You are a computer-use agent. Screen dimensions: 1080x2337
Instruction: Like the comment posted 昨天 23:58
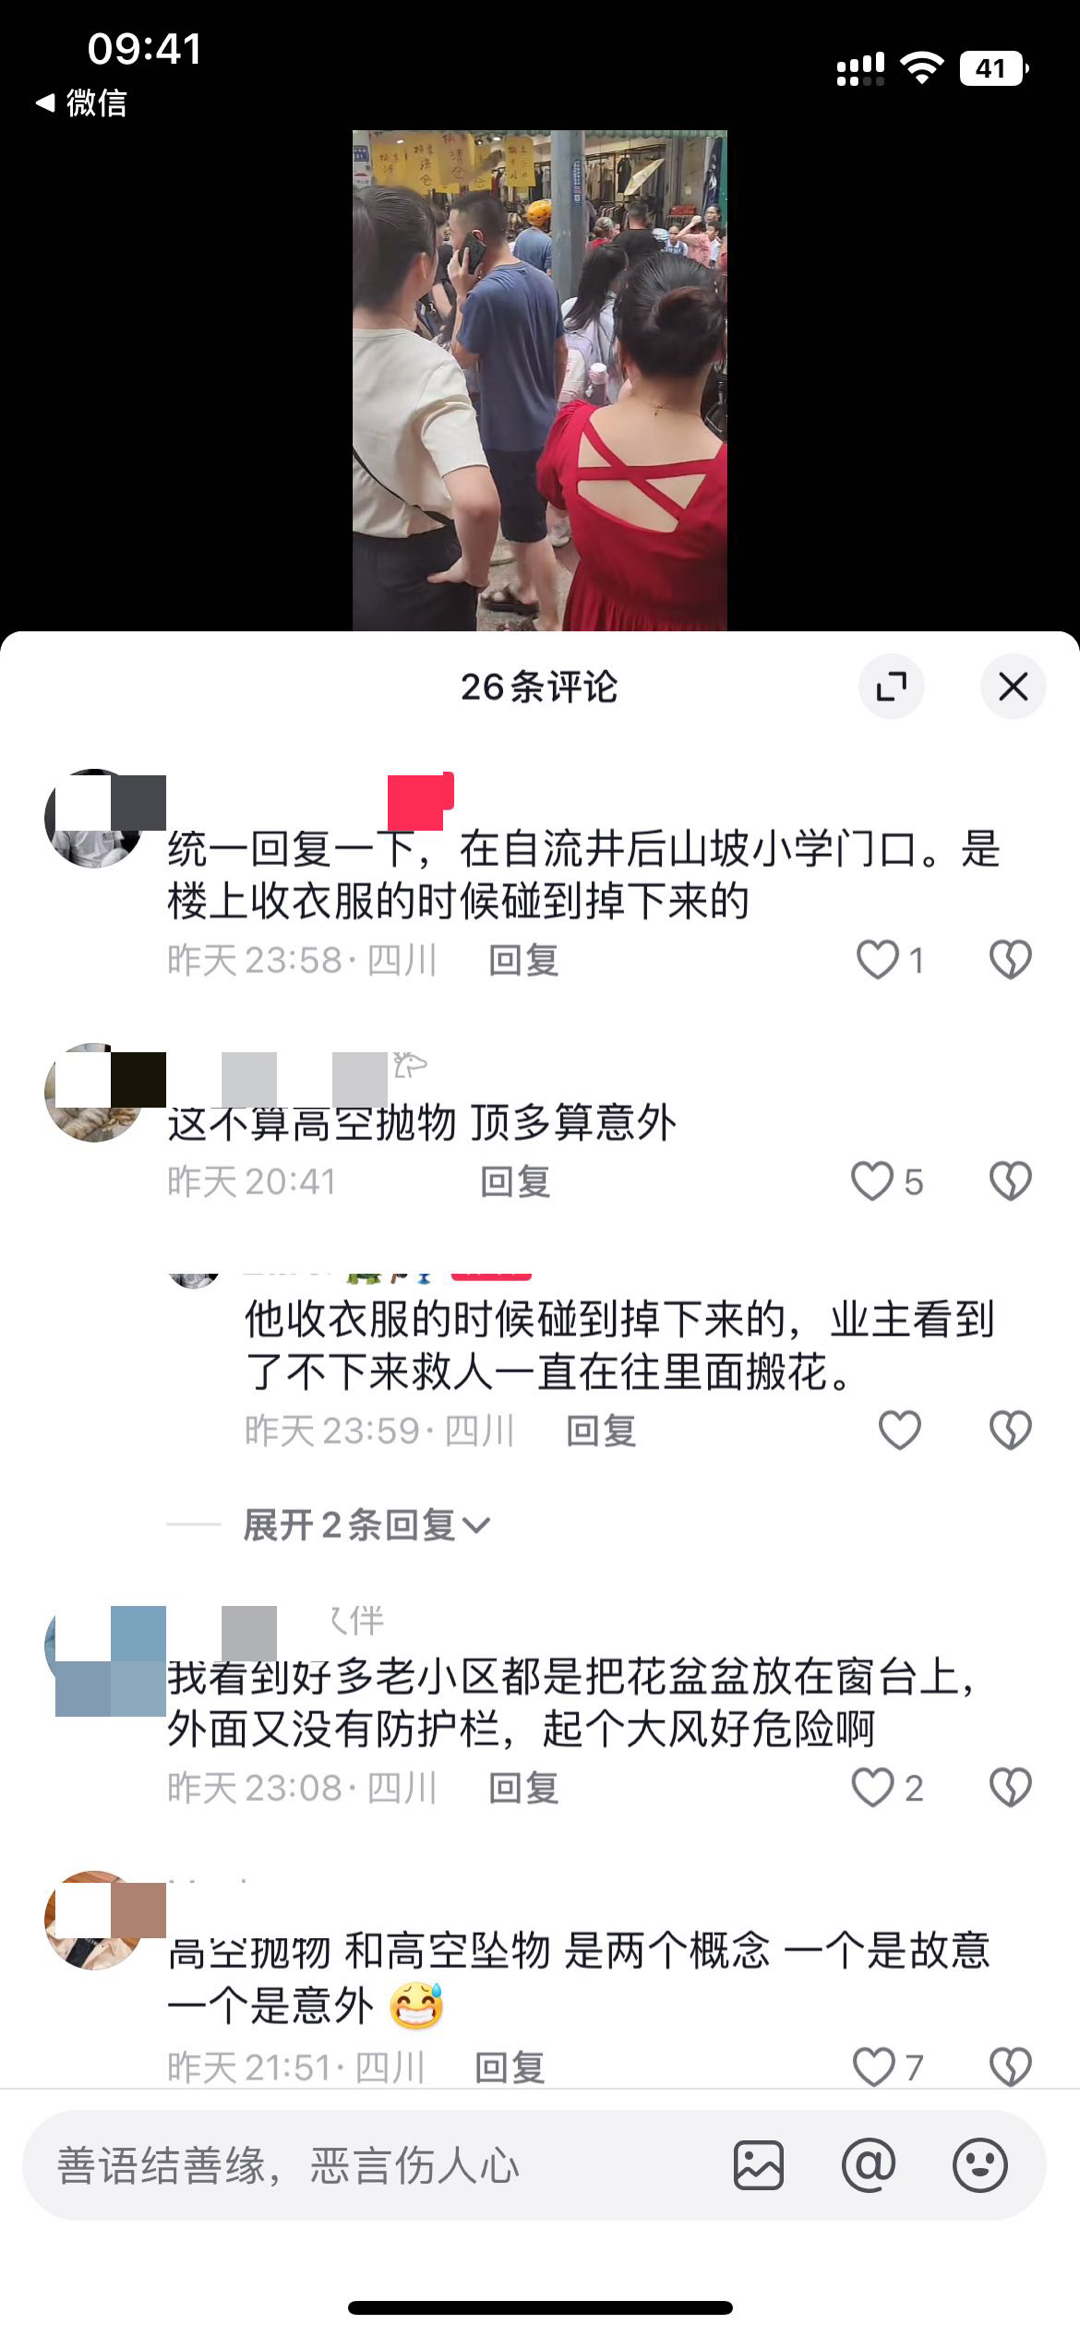[878, 960]
